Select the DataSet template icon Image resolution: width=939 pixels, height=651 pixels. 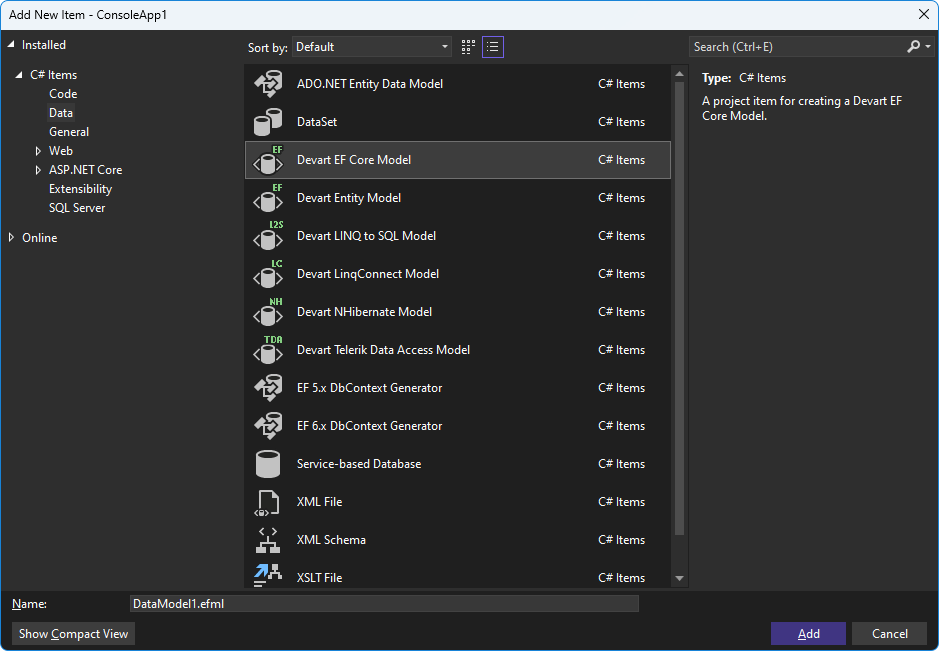point(267,122)
